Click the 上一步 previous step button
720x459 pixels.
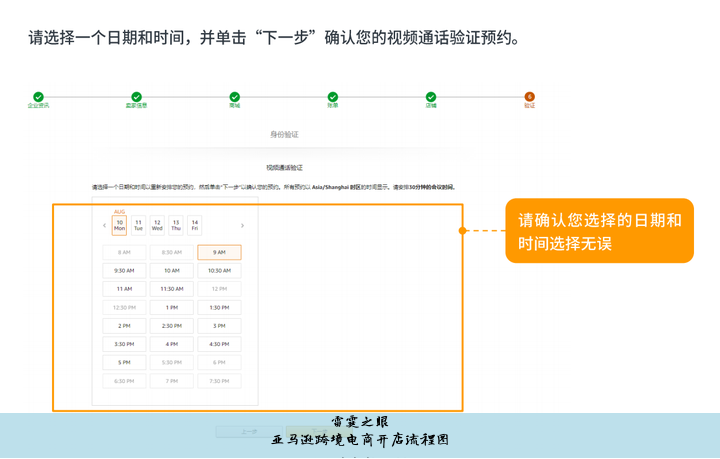click(x=250, y=432)
